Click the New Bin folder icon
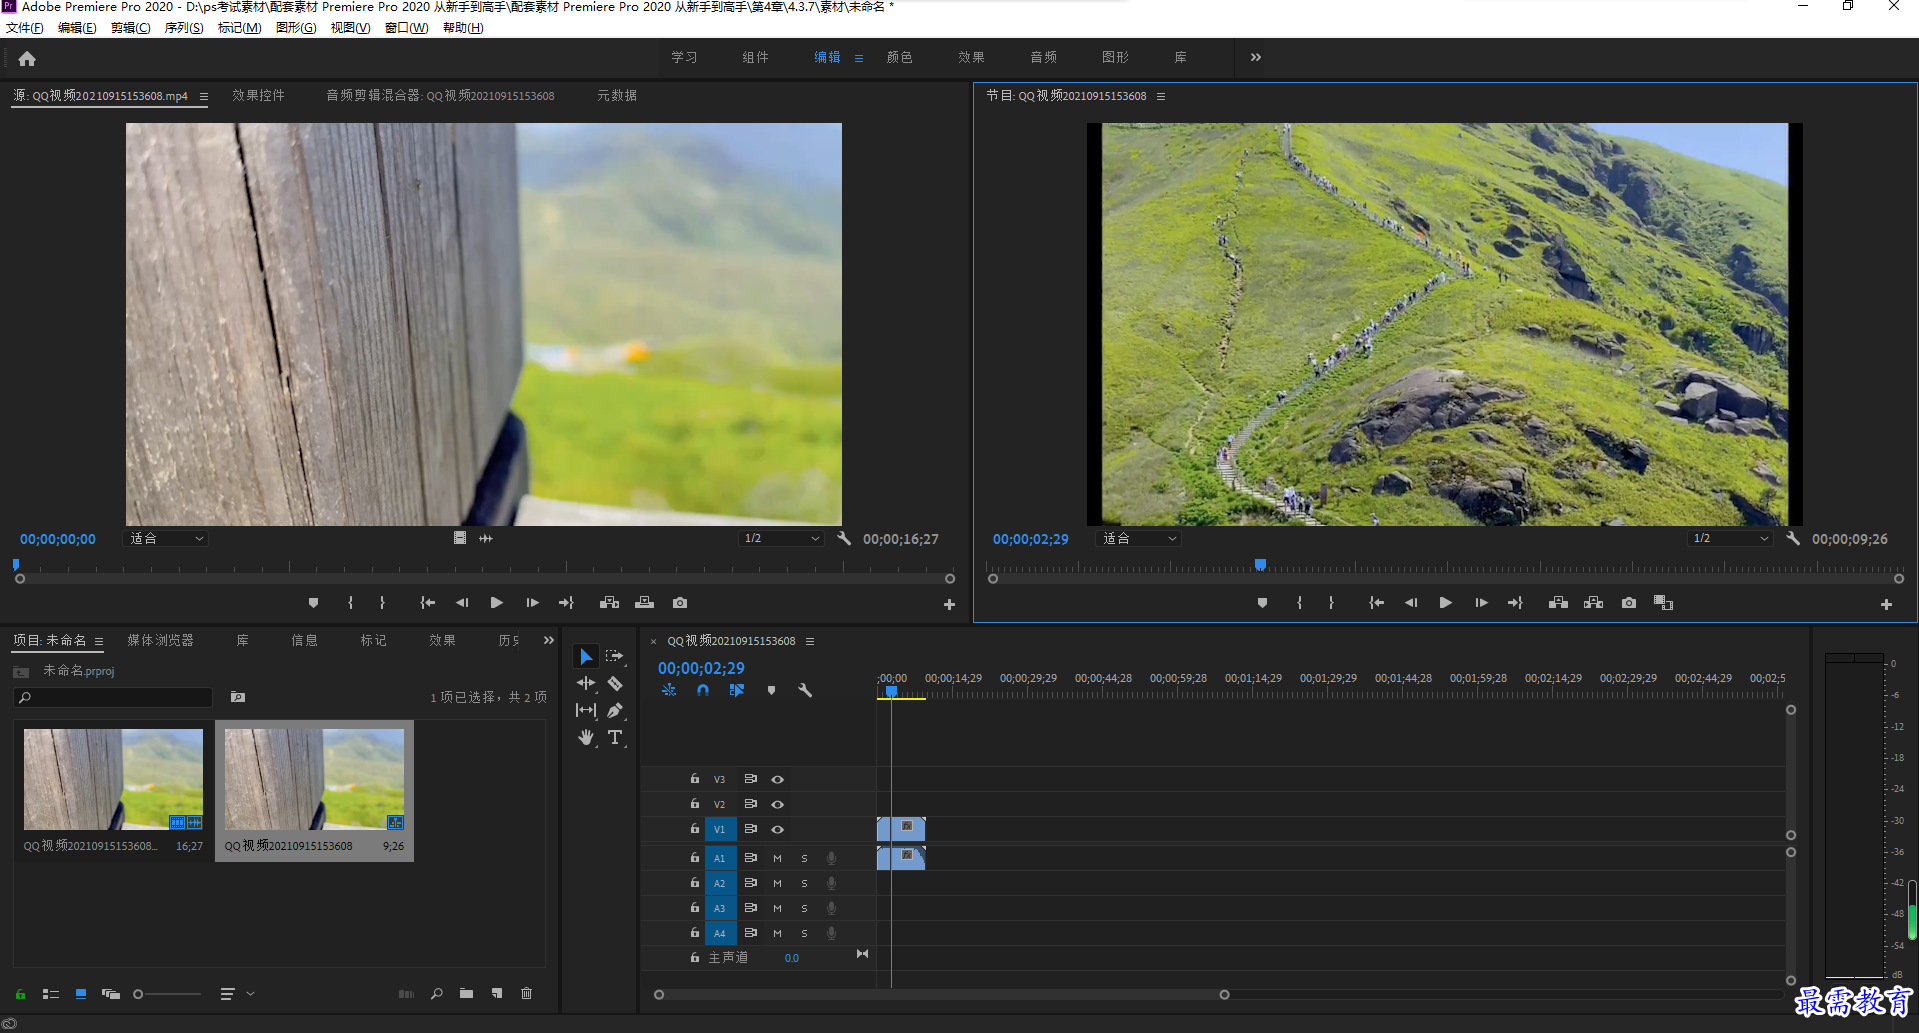Image resolution: width=1919 pixels, height=1033 pixels. [467, 994]
